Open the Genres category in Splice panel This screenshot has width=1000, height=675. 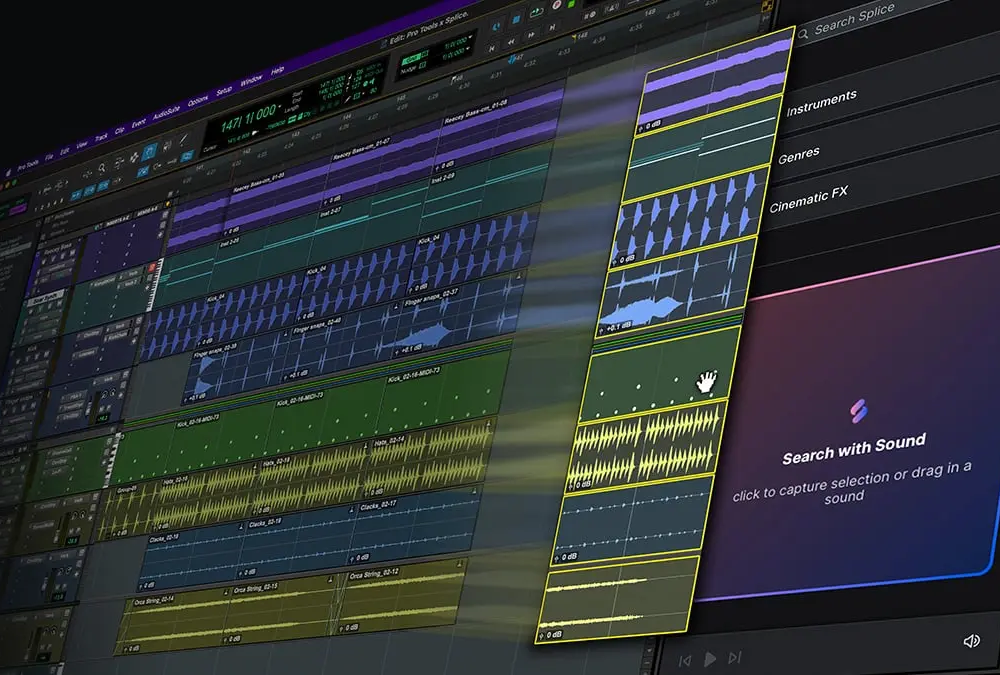(798, 155)
